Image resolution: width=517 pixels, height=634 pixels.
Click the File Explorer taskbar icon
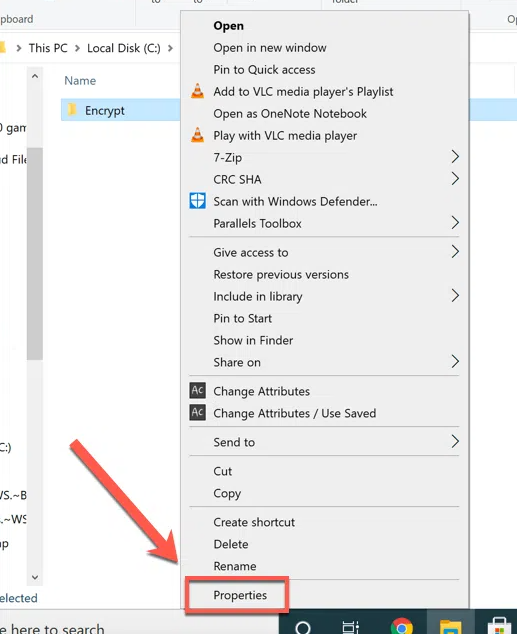click(x=450, y=626)
